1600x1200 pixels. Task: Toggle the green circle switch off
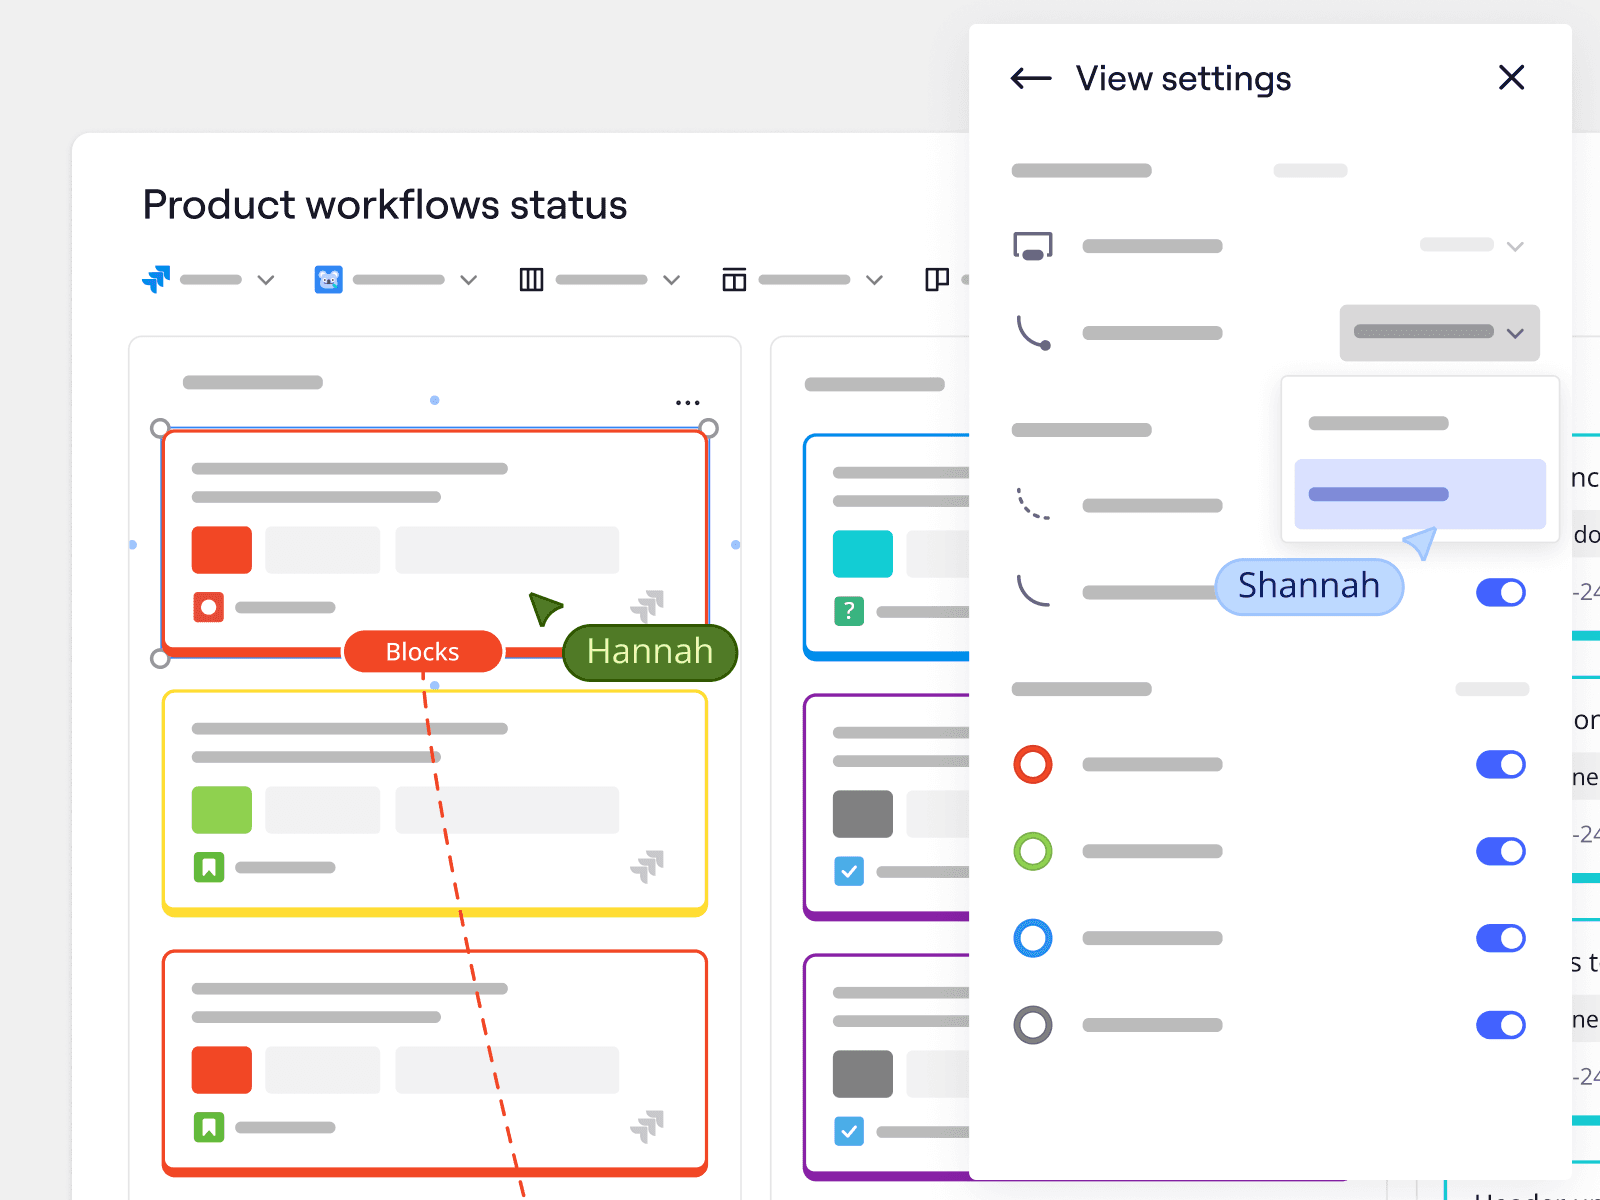coord(1500,852)
